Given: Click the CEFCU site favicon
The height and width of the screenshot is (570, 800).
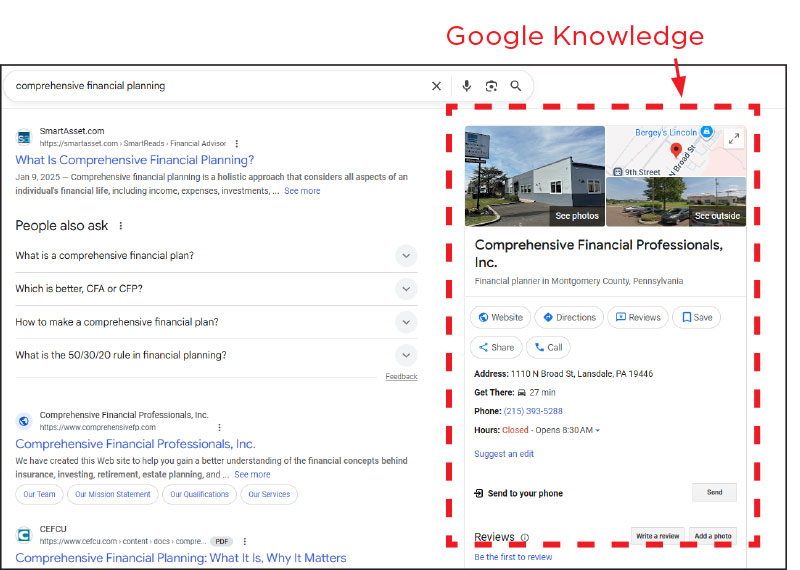Looking at the screenshot, I should [x=24, y=535].
